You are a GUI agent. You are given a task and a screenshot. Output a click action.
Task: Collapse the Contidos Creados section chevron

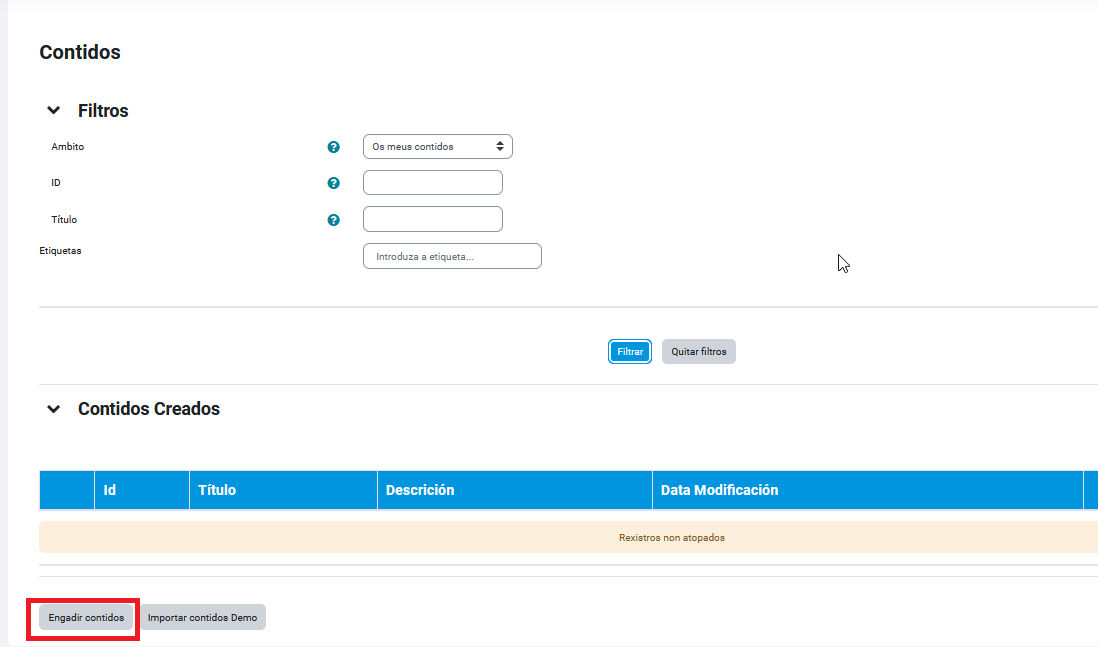pos(54,409)
